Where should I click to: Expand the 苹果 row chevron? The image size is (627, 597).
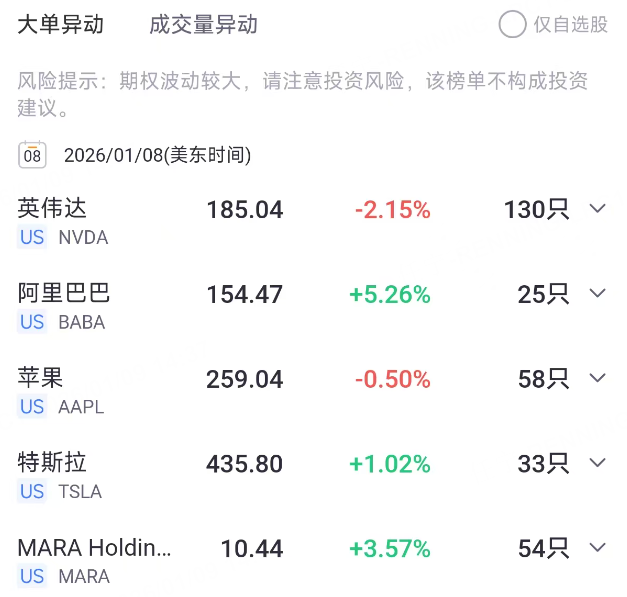[x=598, y=378]
